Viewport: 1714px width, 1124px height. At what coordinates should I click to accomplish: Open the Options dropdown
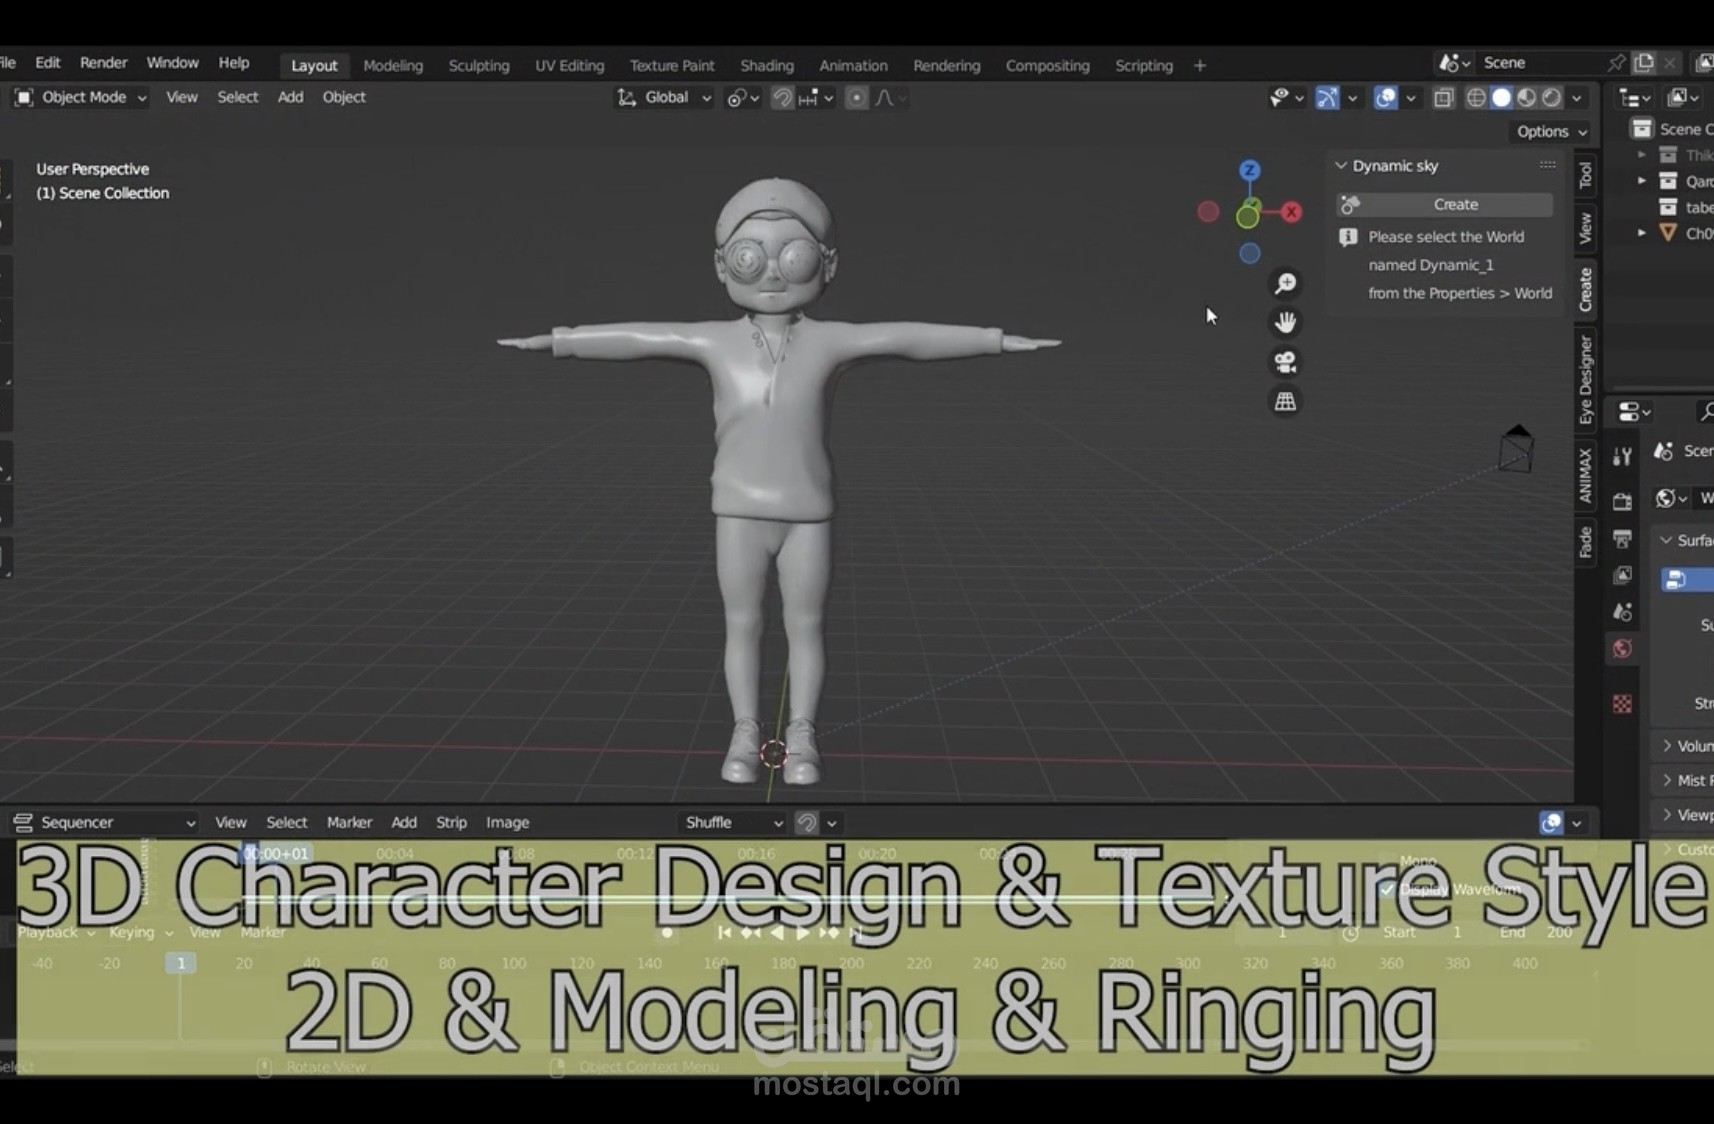click(x=1551, y=132)
